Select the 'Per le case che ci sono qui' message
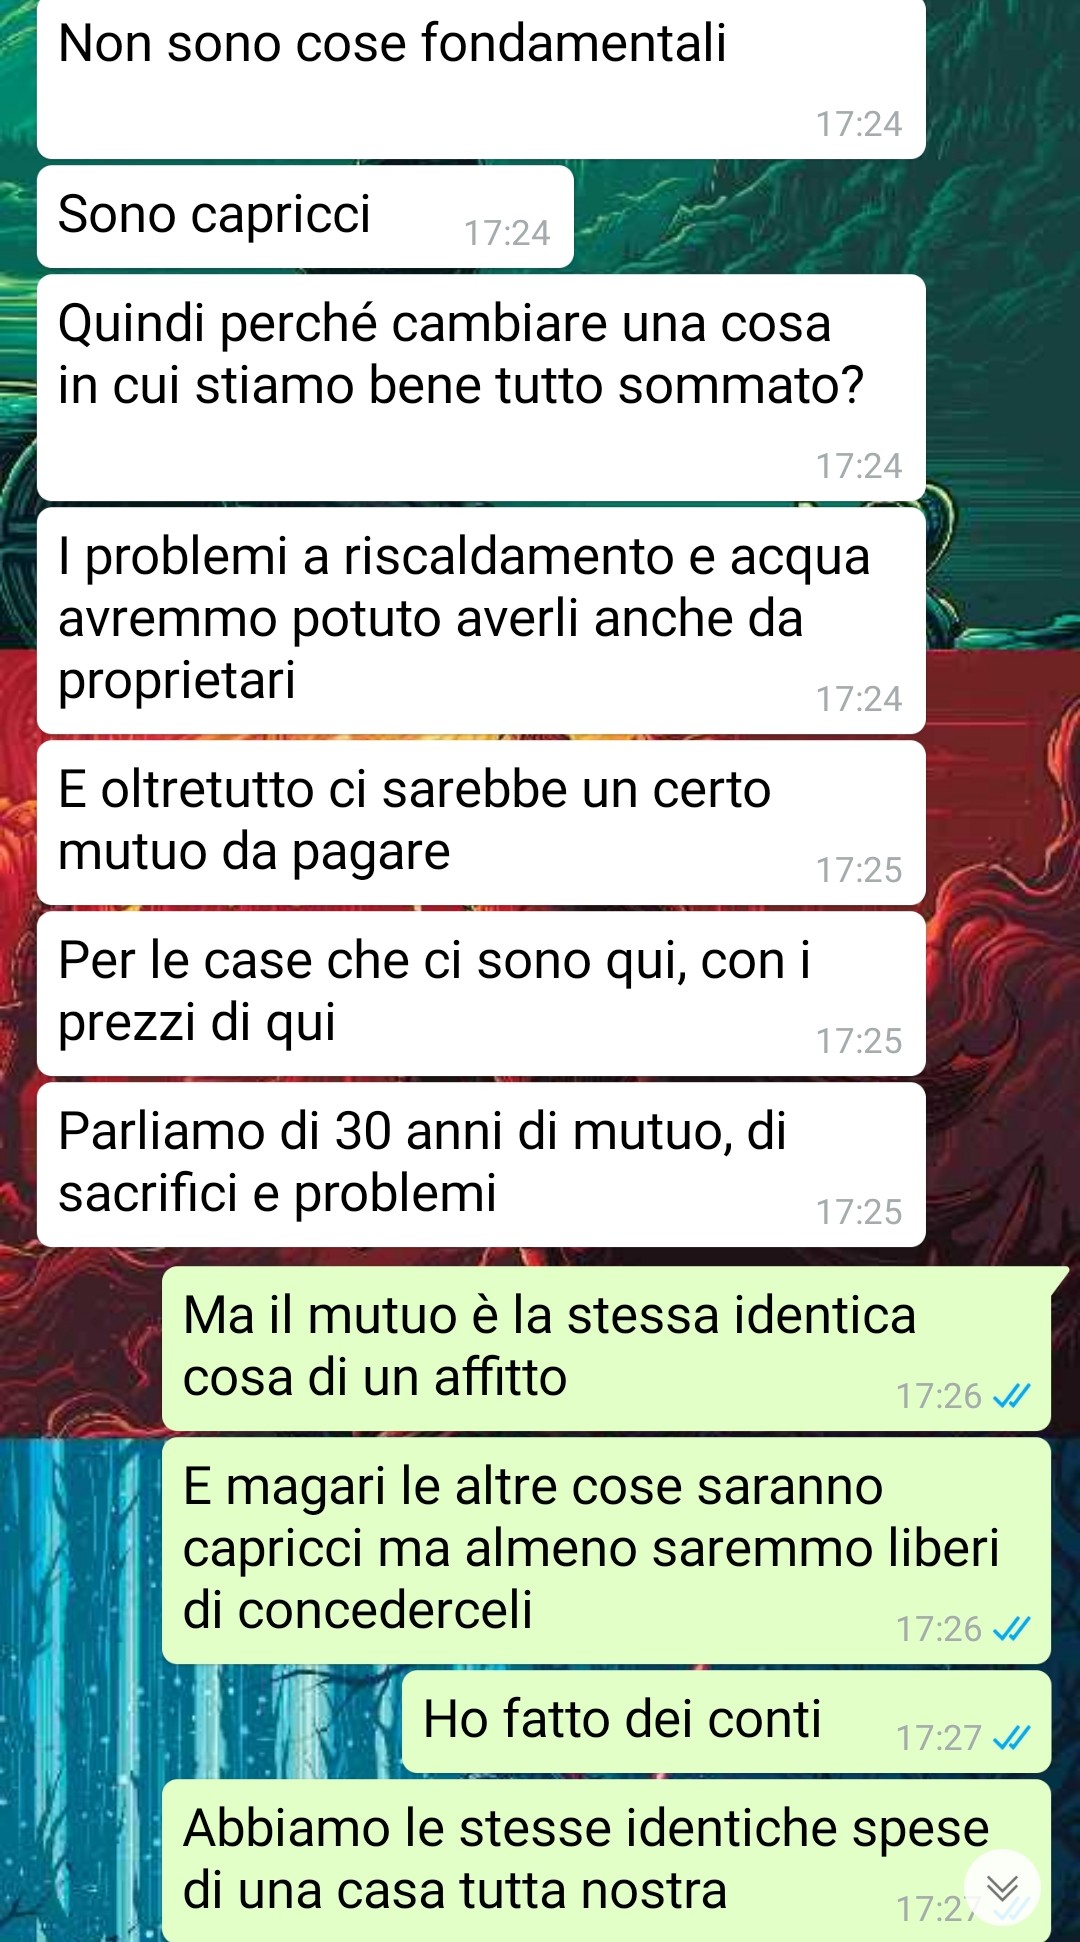The height and width of the screenshot is (1942, 1080). 481,993
